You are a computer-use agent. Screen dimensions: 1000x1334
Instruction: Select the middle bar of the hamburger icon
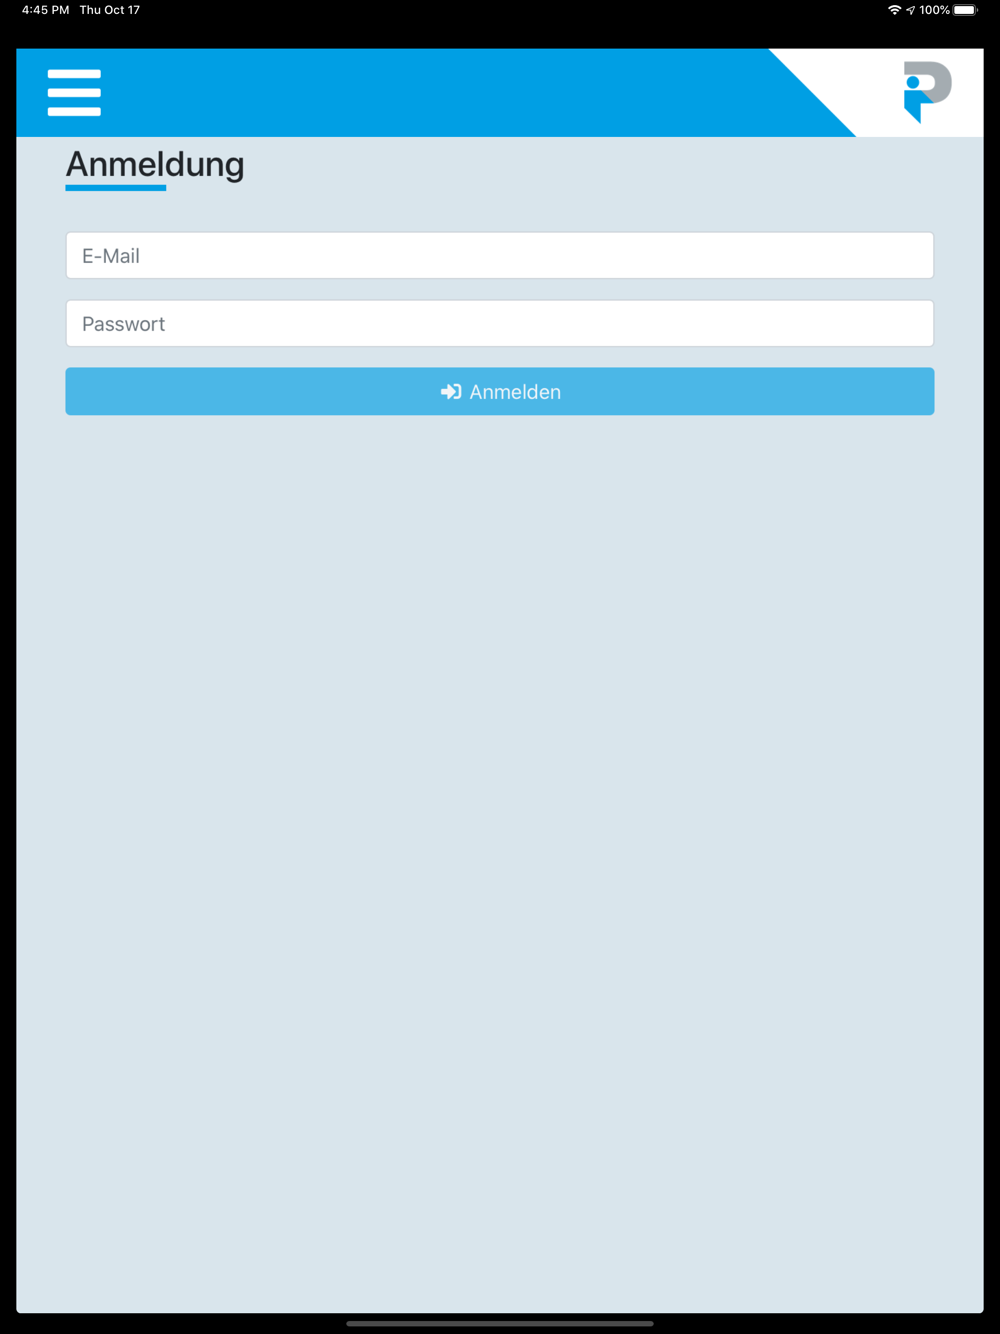pyautogui.click(x=74, y=92)
